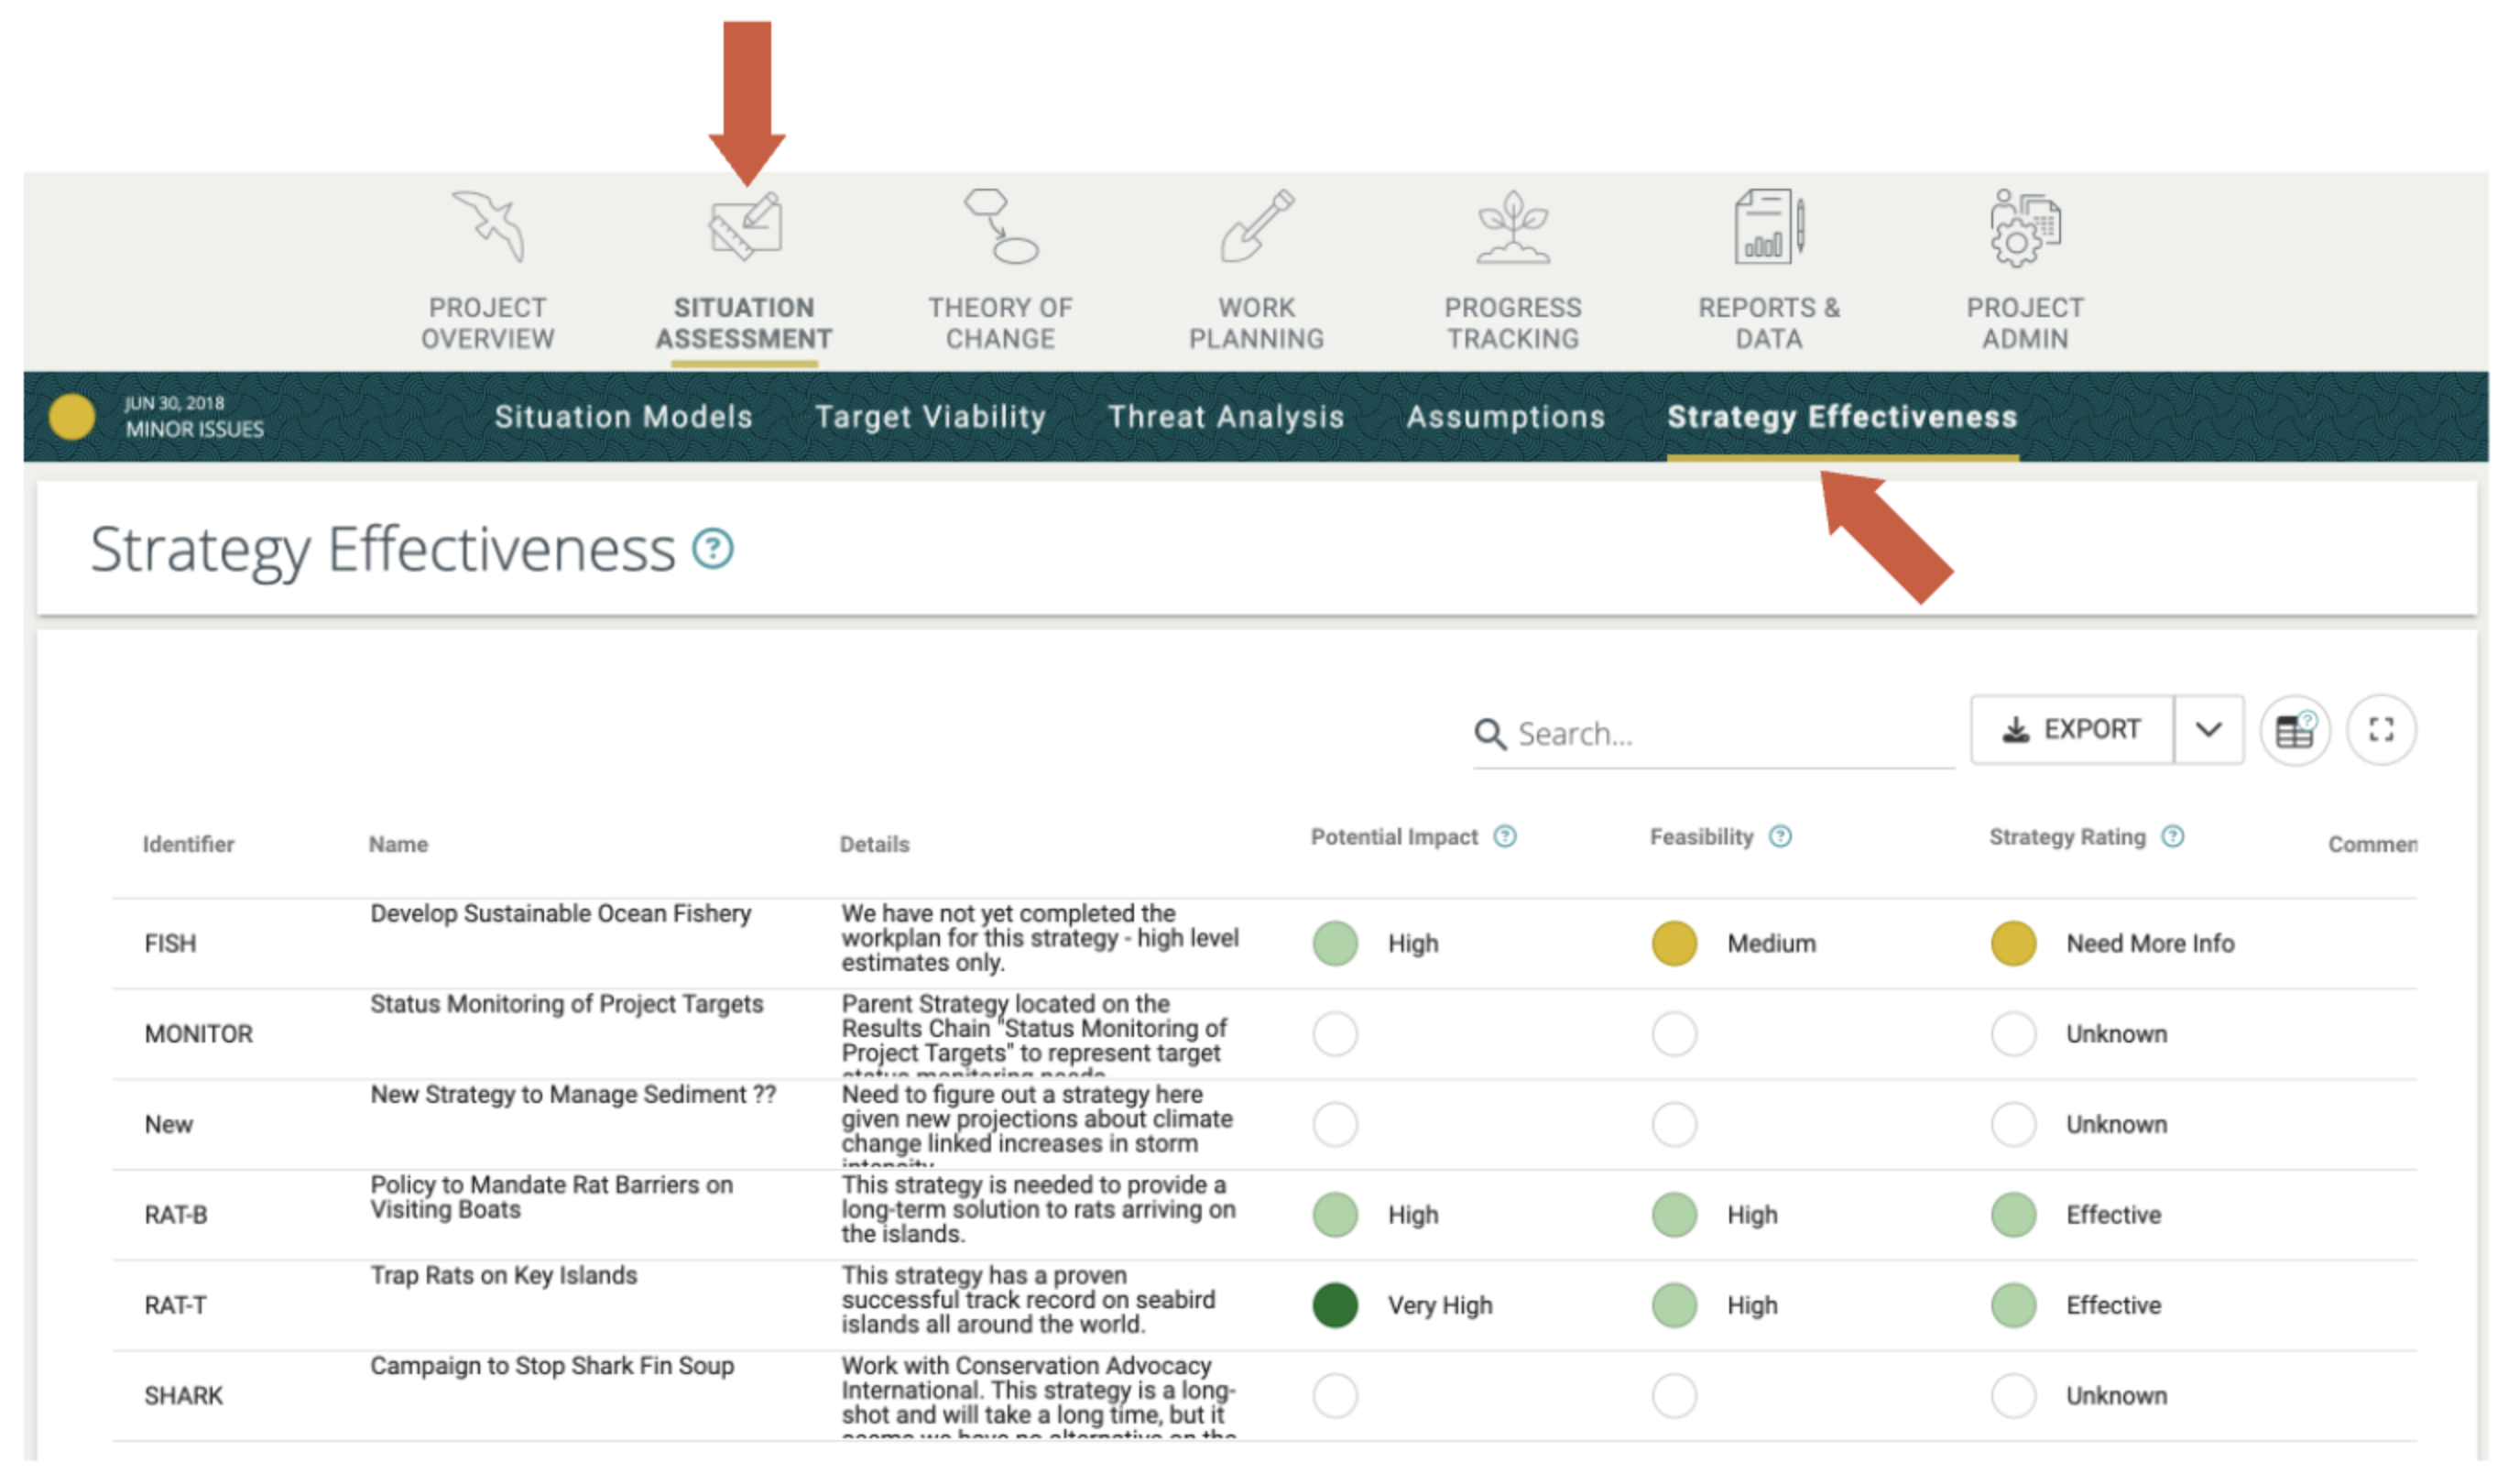Viewport: 2508px width, 1484px height.
Task: Click the Export button
Action: tap(2071, 729)
